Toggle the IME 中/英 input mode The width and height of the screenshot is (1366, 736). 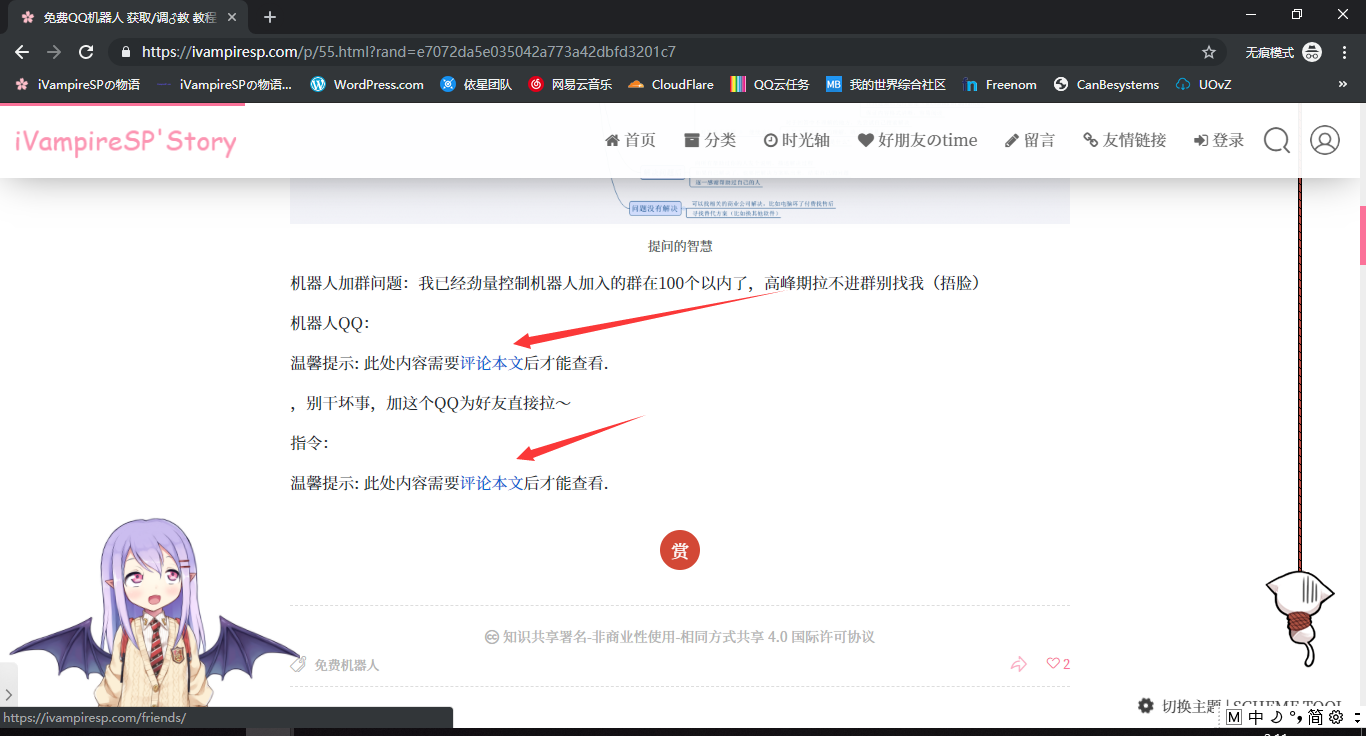[x=1254, y=716]
